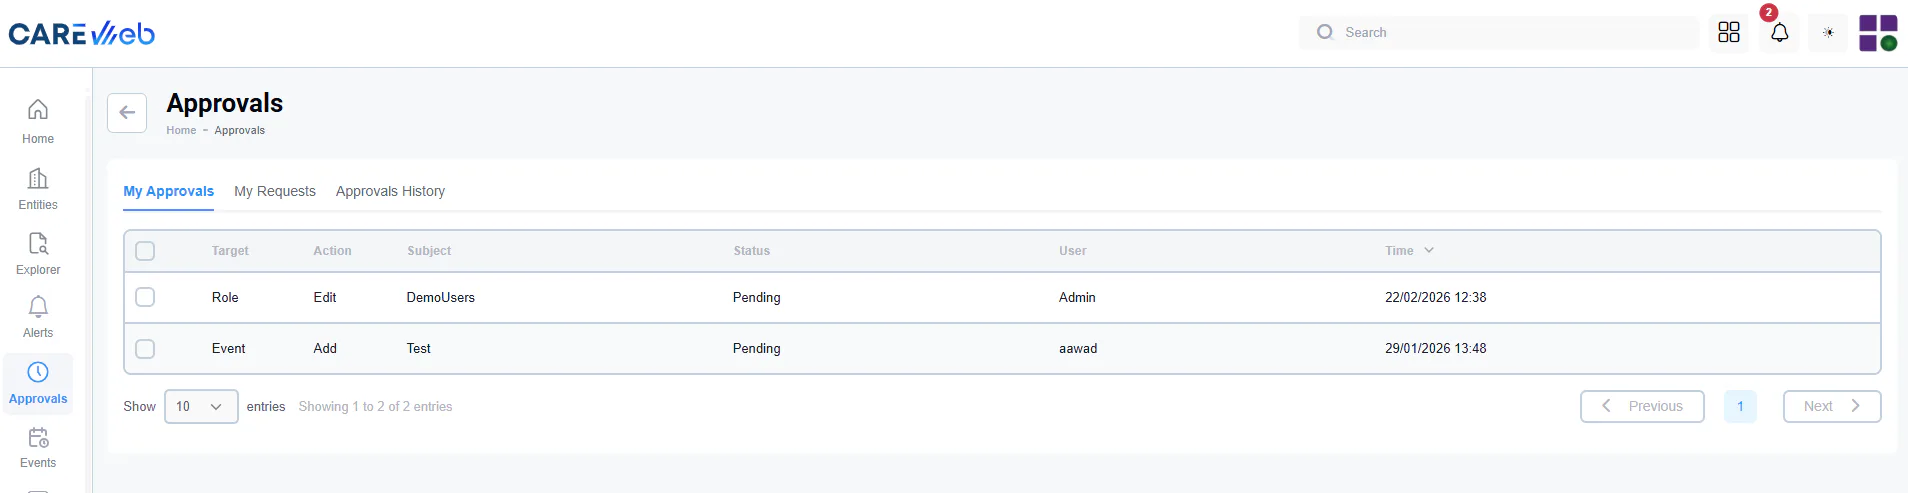The image size is (1908, 493).
Task: Click the 22/02/2026 12:38 time cell
Action: [x=1436, y=297]
